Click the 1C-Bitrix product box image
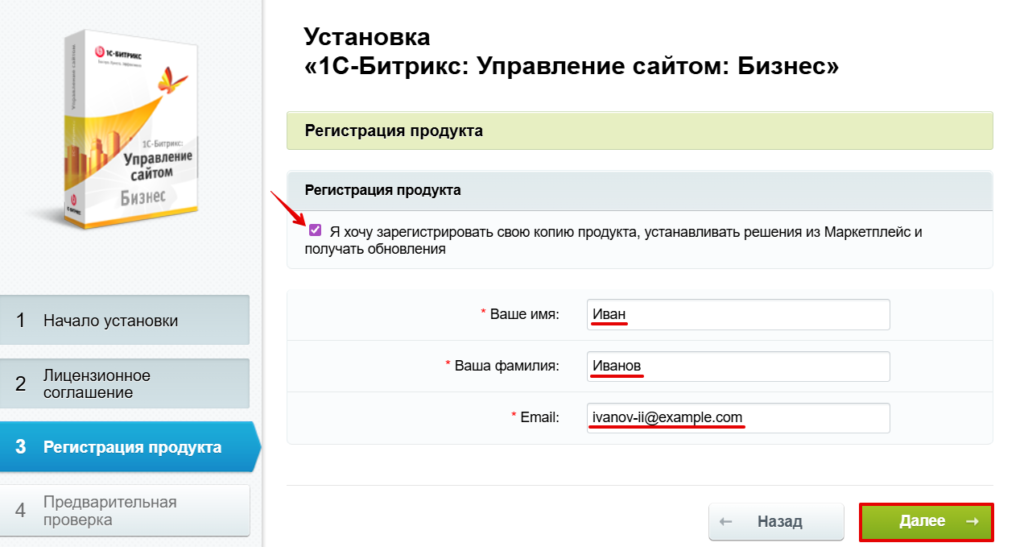Viewport: 1024px width, 547px height. point(131,129)
